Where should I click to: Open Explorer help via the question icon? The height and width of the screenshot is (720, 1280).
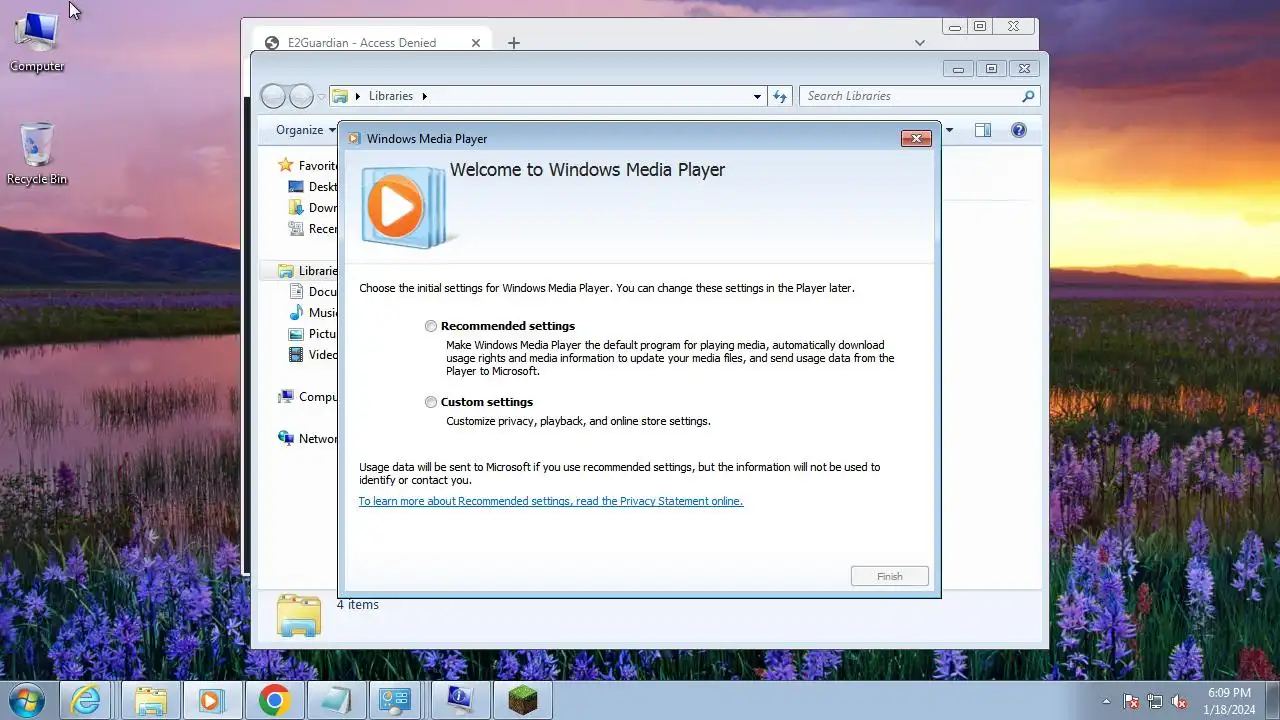coord(1018,130)
